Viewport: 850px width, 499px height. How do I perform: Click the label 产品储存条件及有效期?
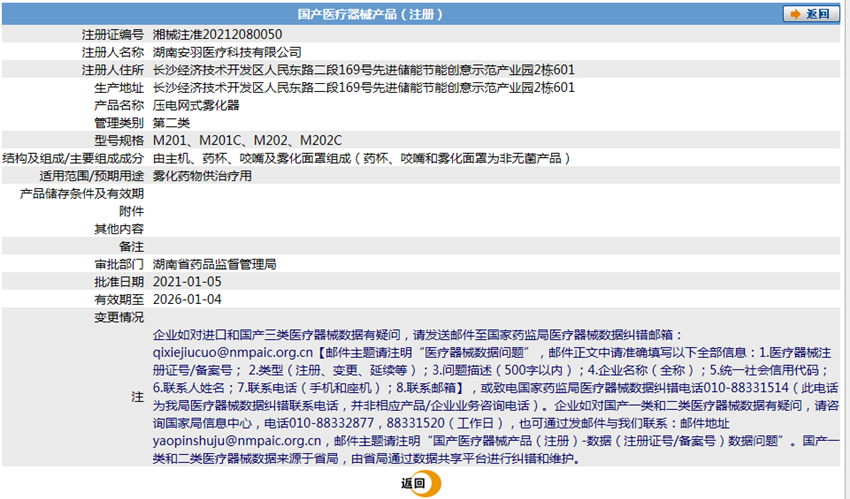coord(82,193)
